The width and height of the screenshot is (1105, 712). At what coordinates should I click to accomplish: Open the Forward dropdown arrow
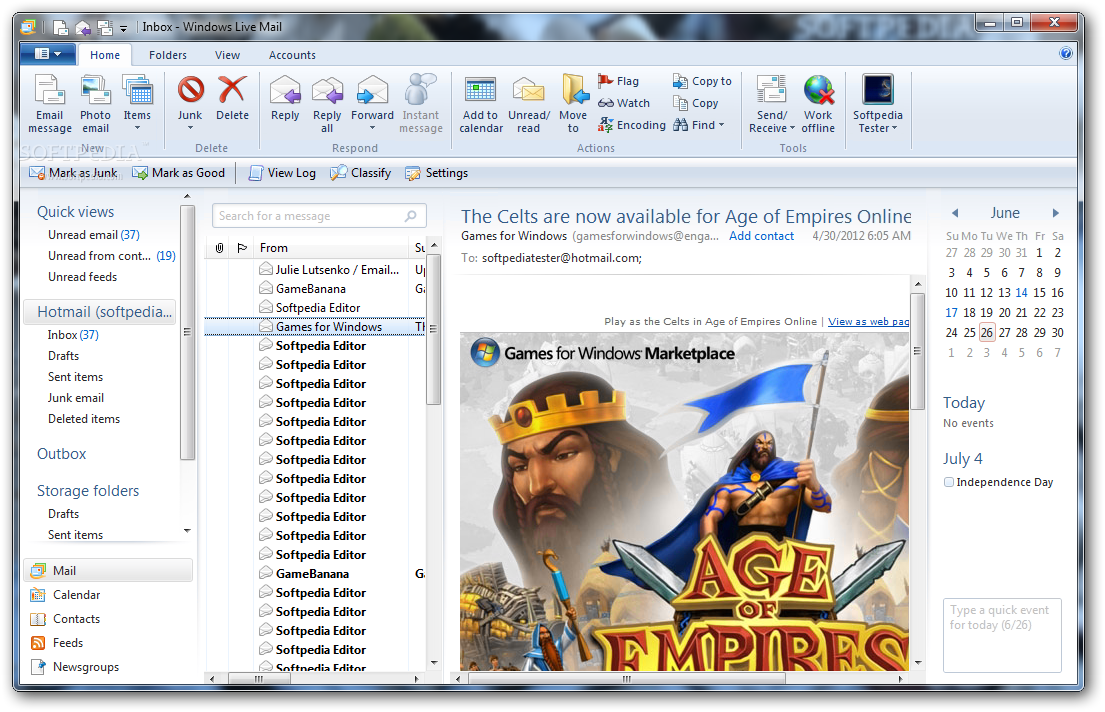pos(372,128)
